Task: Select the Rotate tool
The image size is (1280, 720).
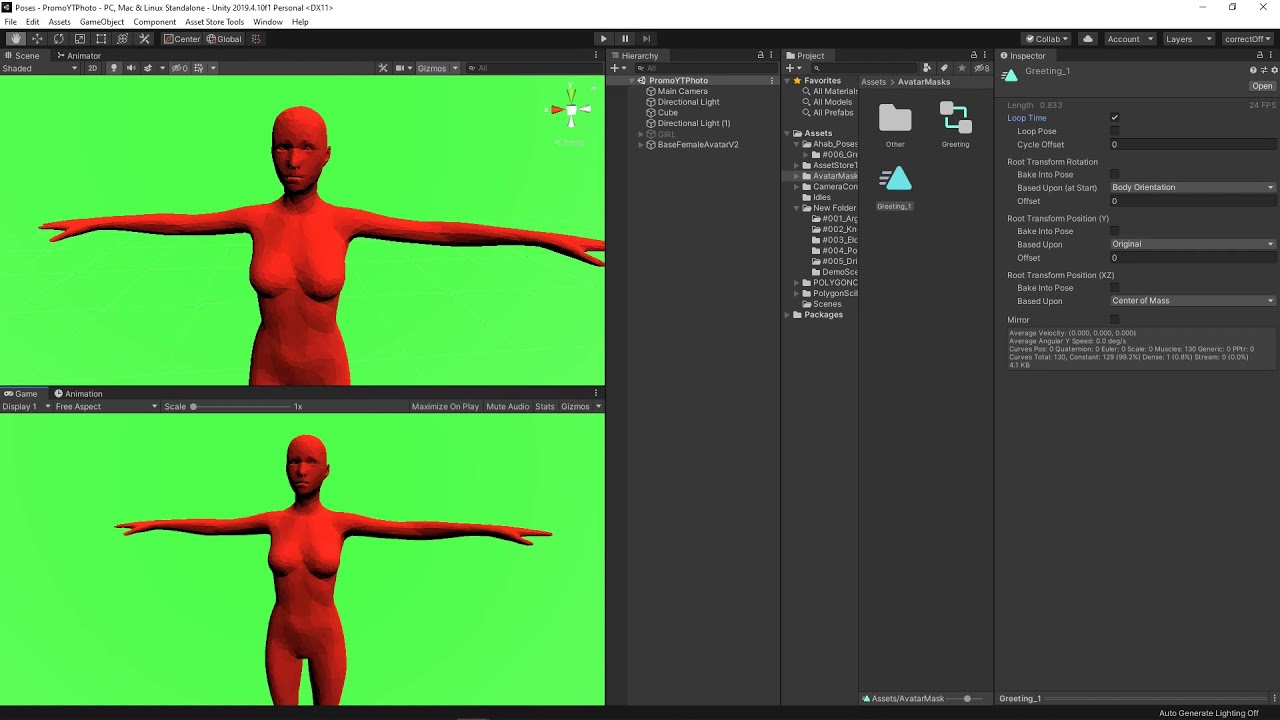Action: (x=59, y=39)
